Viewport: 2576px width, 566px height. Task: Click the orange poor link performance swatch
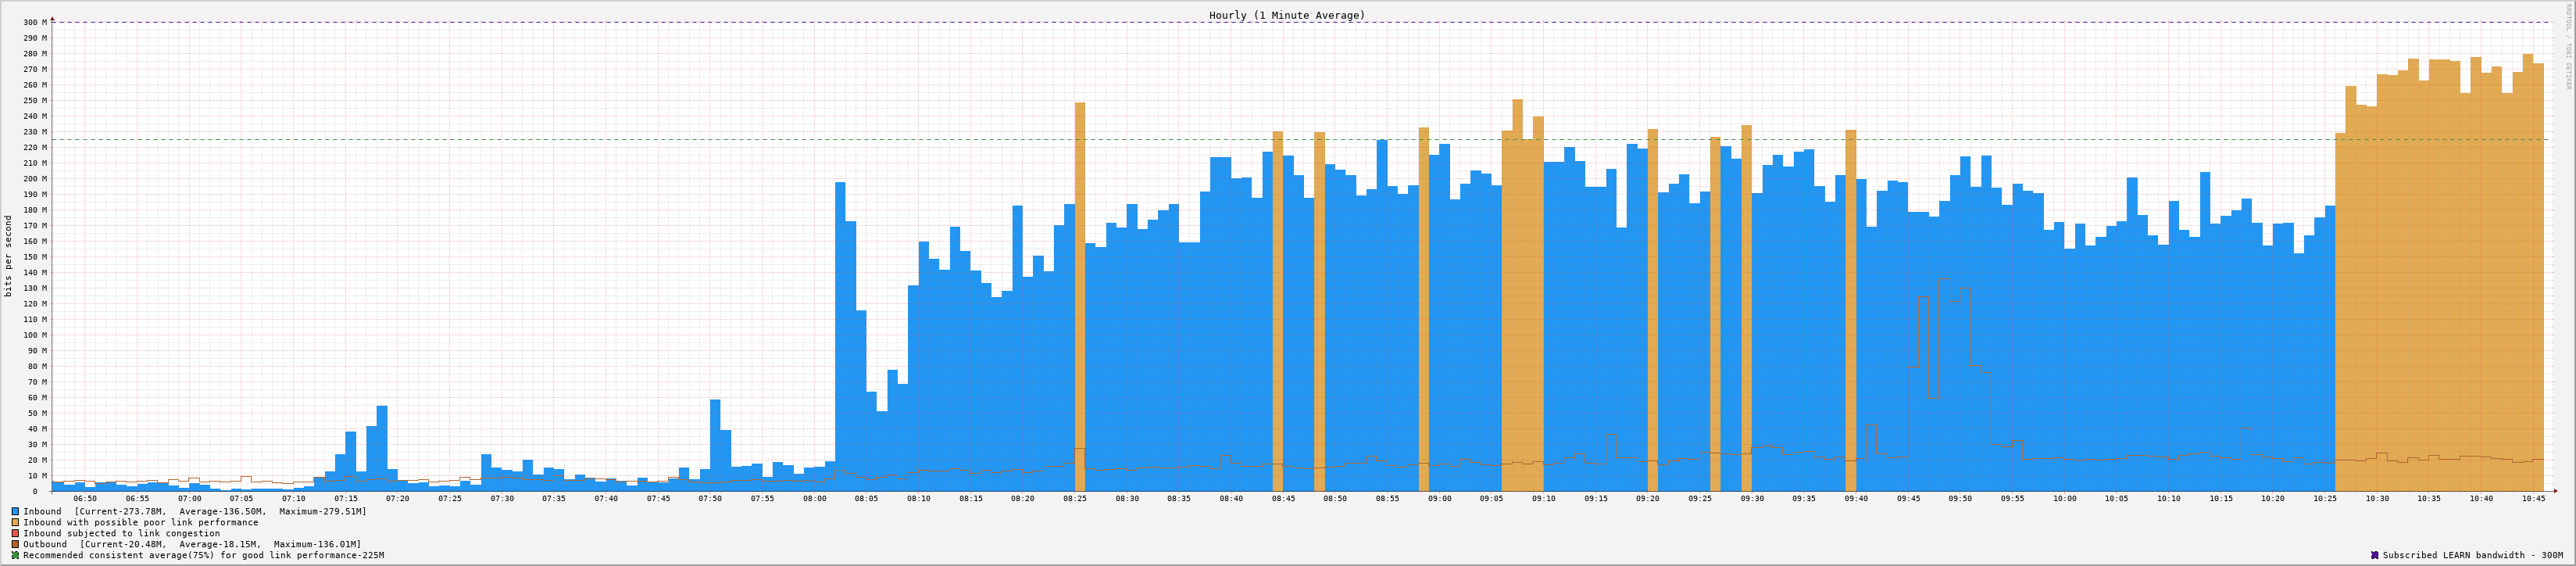(x=15, y=522)
